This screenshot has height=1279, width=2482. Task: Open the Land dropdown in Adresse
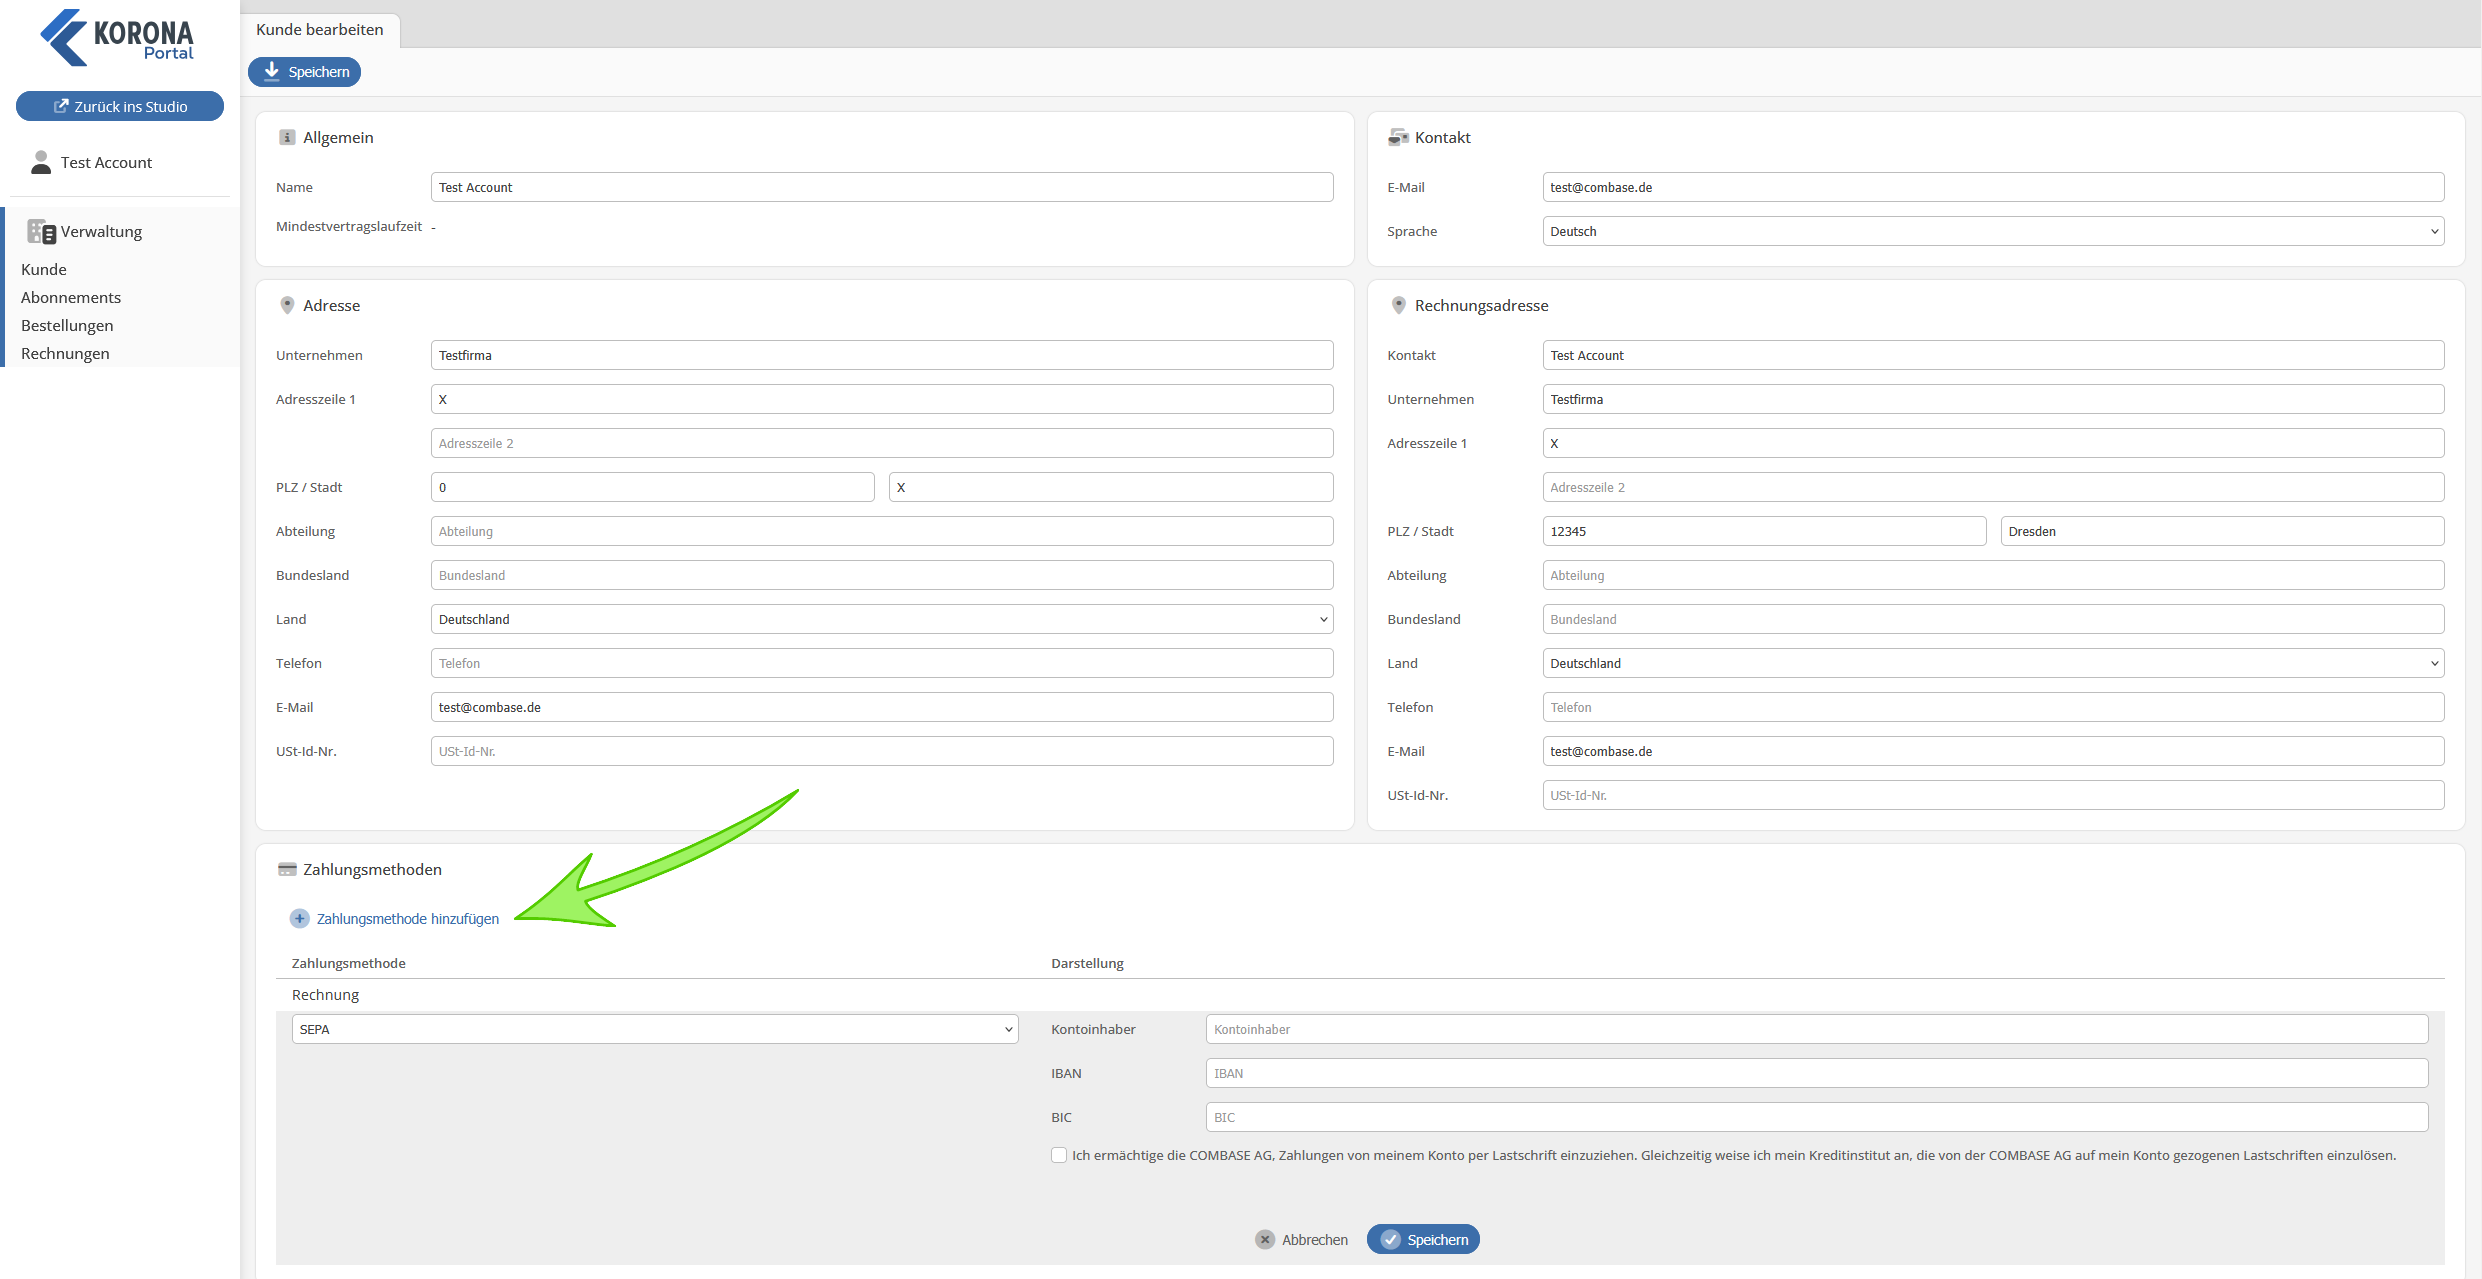pos(882,619)
